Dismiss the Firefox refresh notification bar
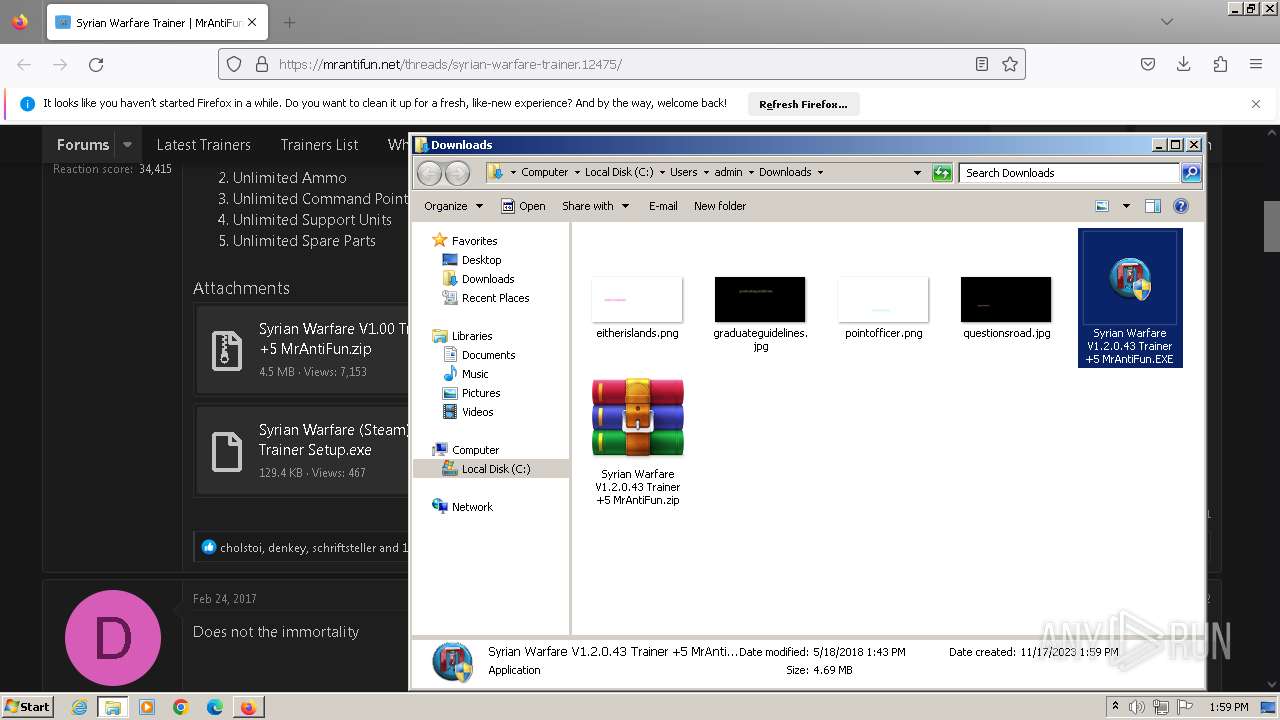1280x720 pixels. coord(1256,104)
